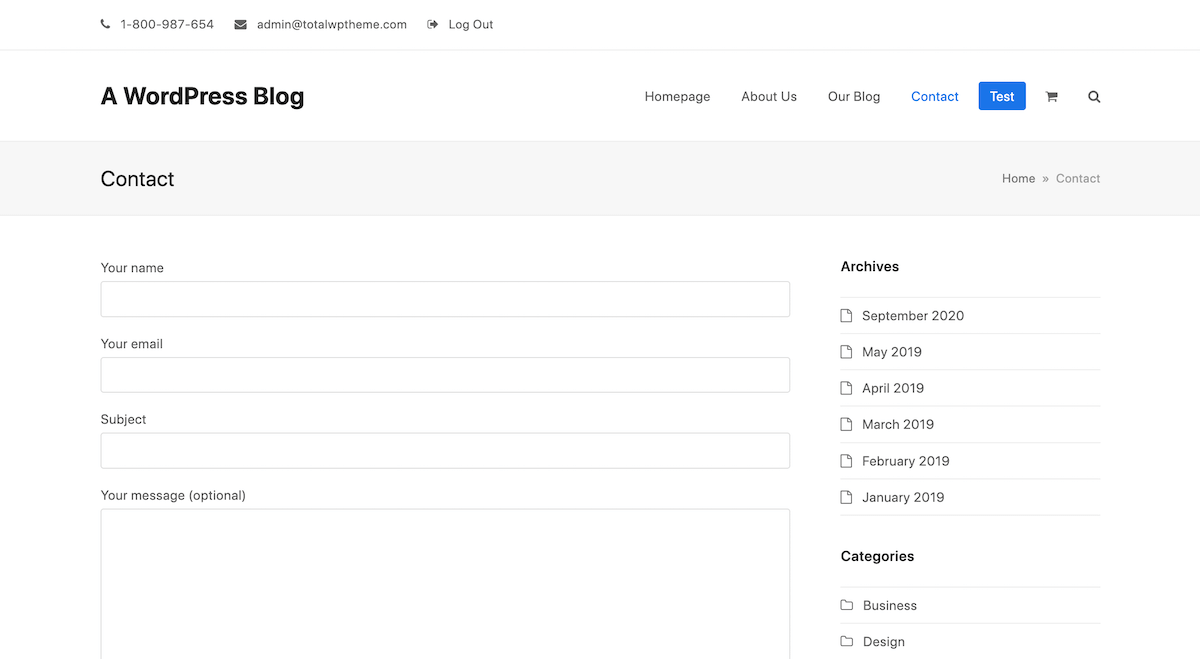Click the page icon beside May 2019

click(x=846, y=352)
